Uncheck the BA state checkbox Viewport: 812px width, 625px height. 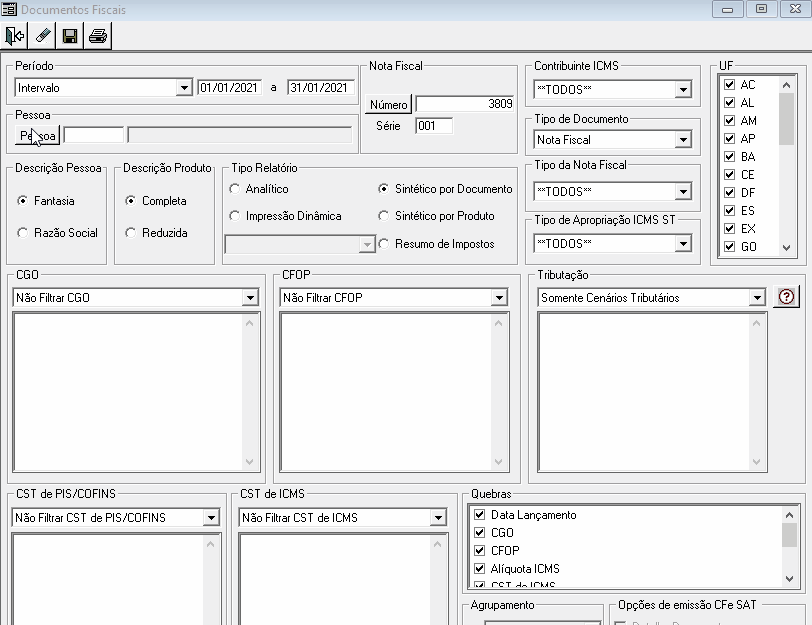pyautogui.click(x=730, y=156)
